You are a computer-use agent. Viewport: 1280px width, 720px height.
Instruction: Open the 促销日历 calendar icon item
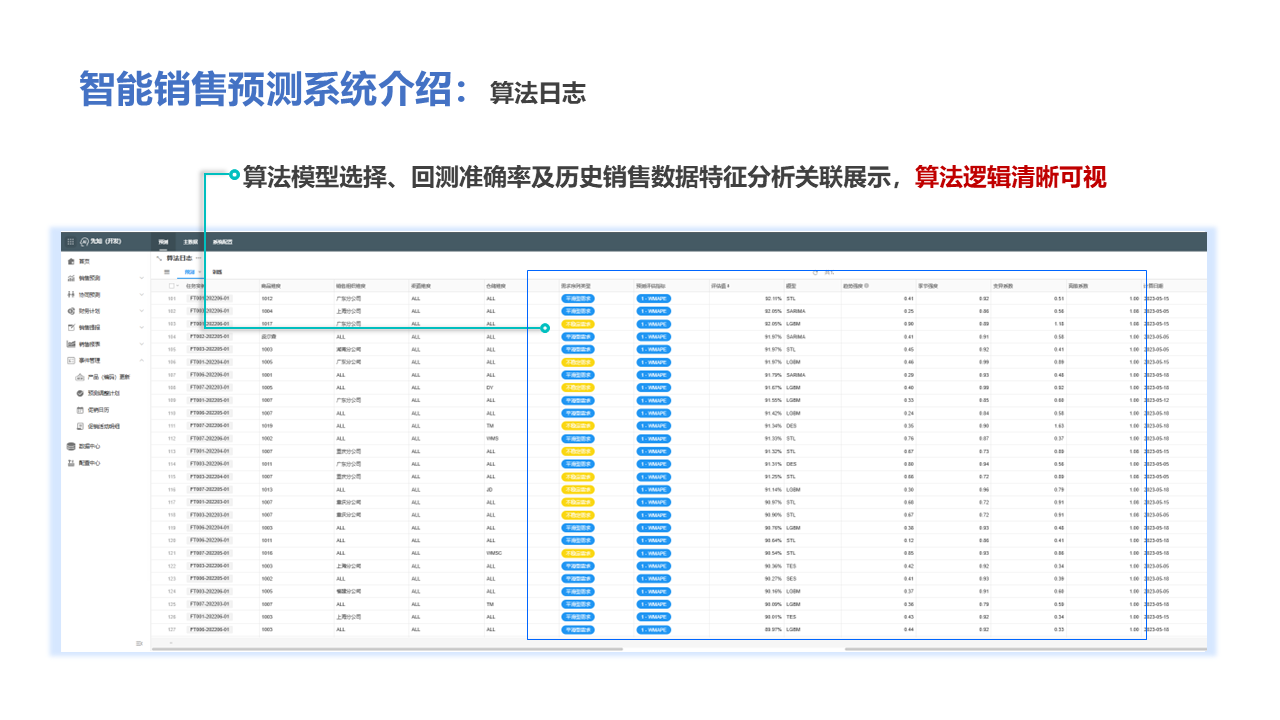point(80,410)
